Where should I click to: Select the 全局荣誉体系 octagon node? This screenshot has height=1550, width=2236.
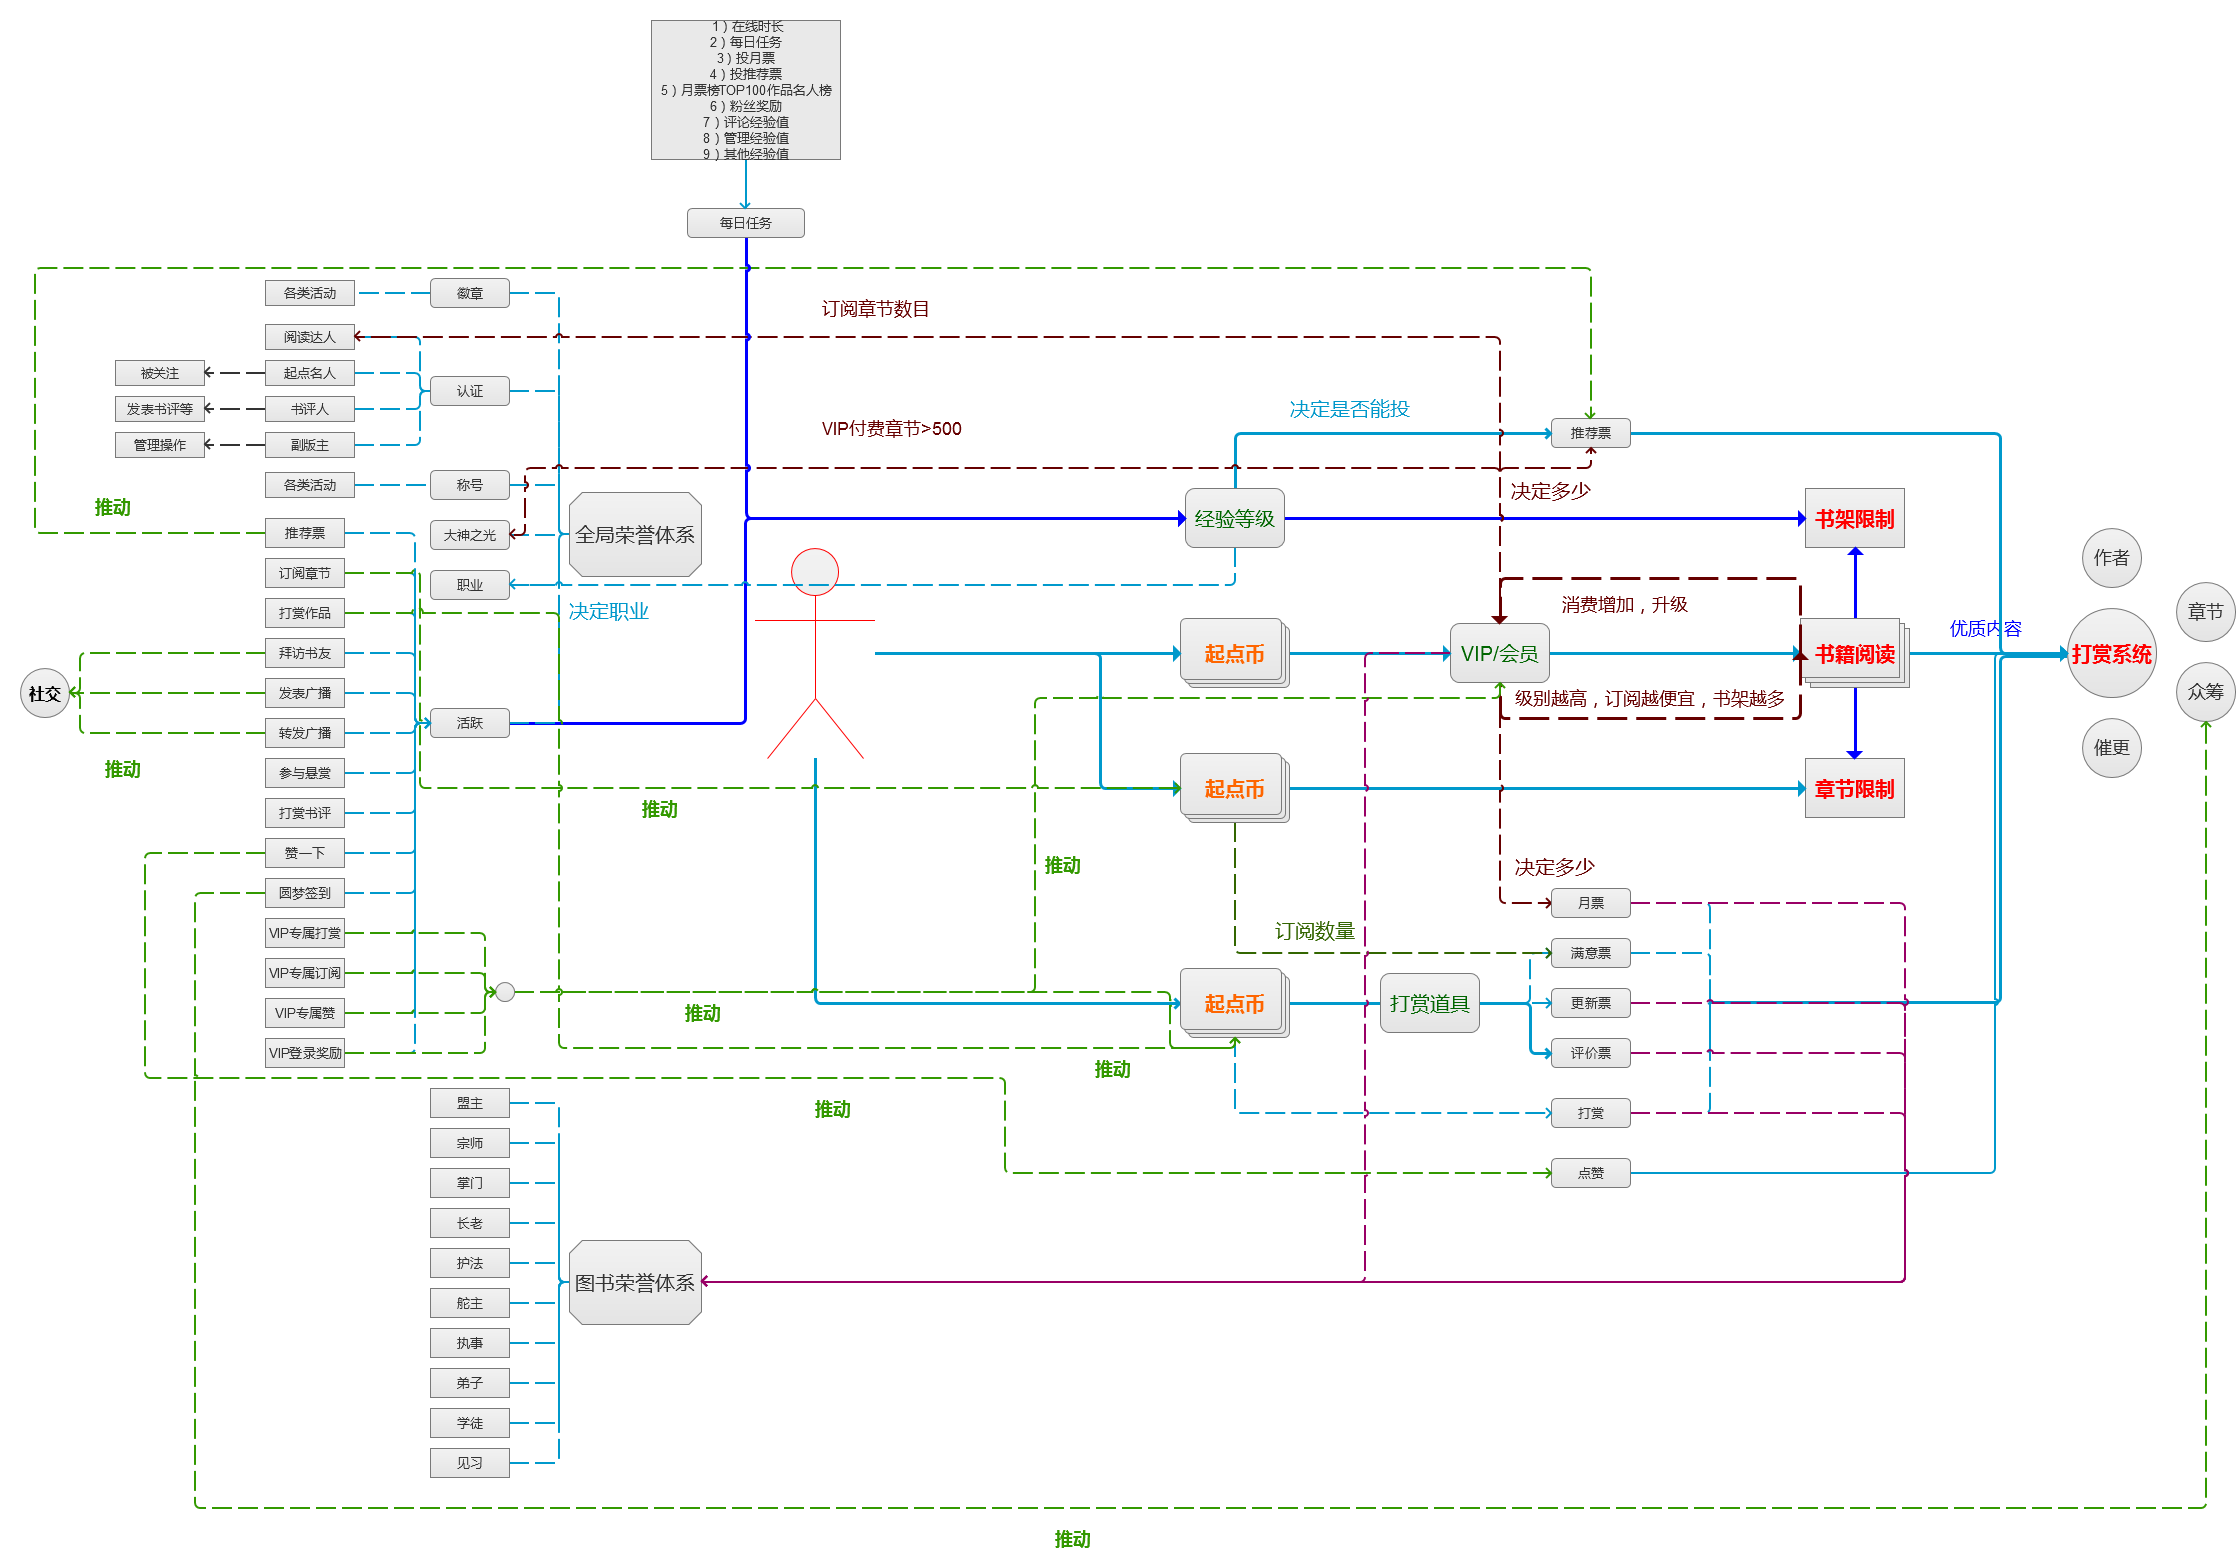[635, 534]
